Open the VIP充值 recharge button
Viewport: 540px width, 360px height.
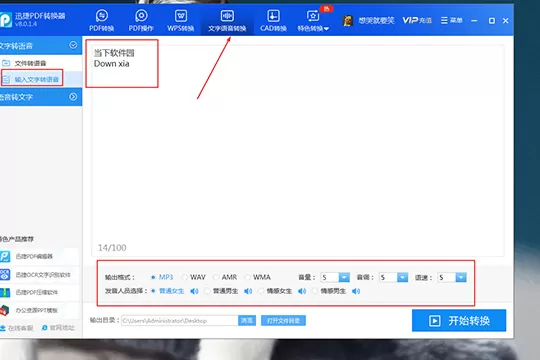pyautogui.click(x=417, y=20)
